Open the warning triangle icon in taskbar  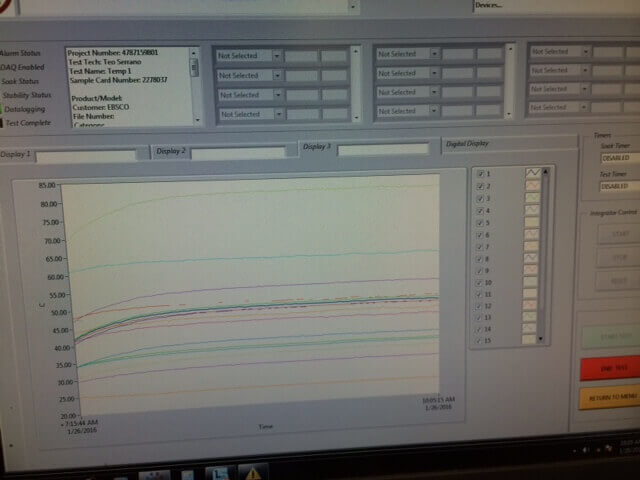point(254,470)
